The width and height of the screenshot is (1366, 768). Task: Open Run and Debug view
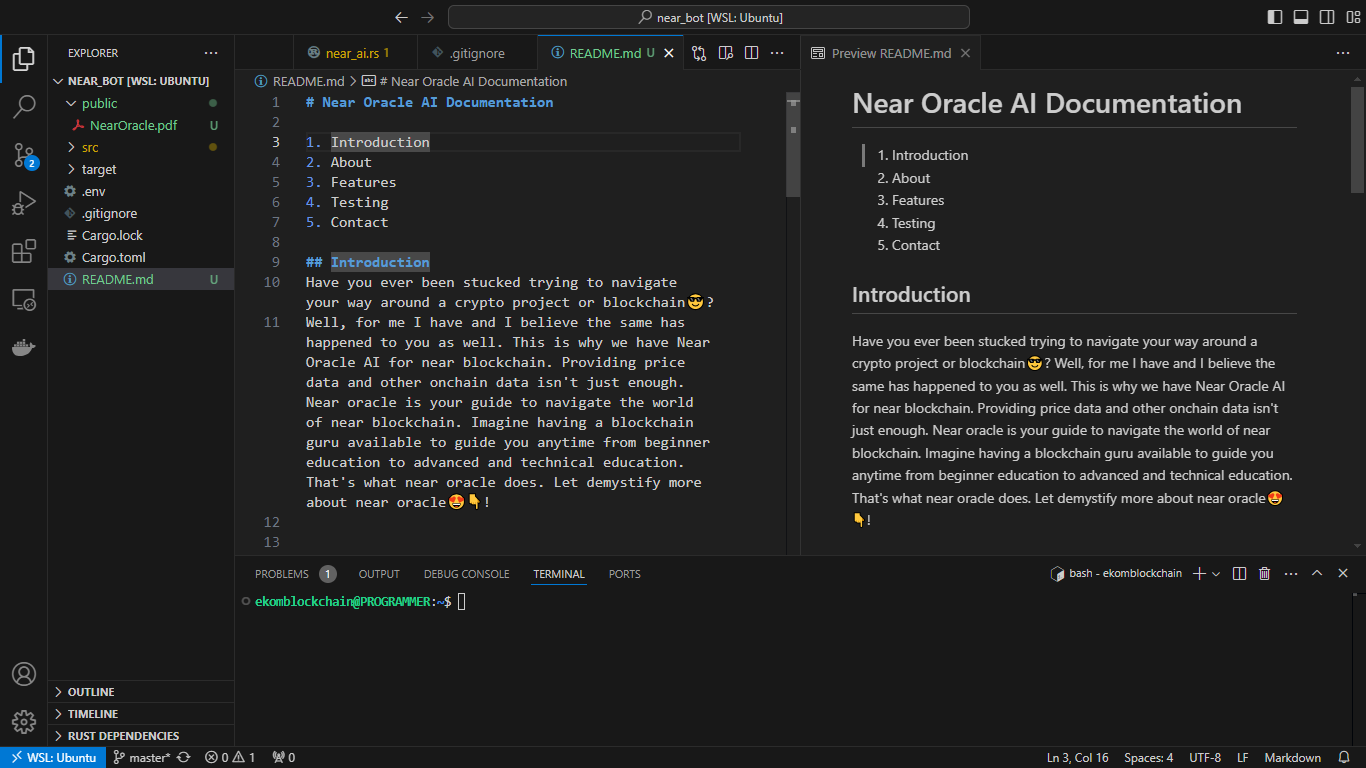click(24, 203)
